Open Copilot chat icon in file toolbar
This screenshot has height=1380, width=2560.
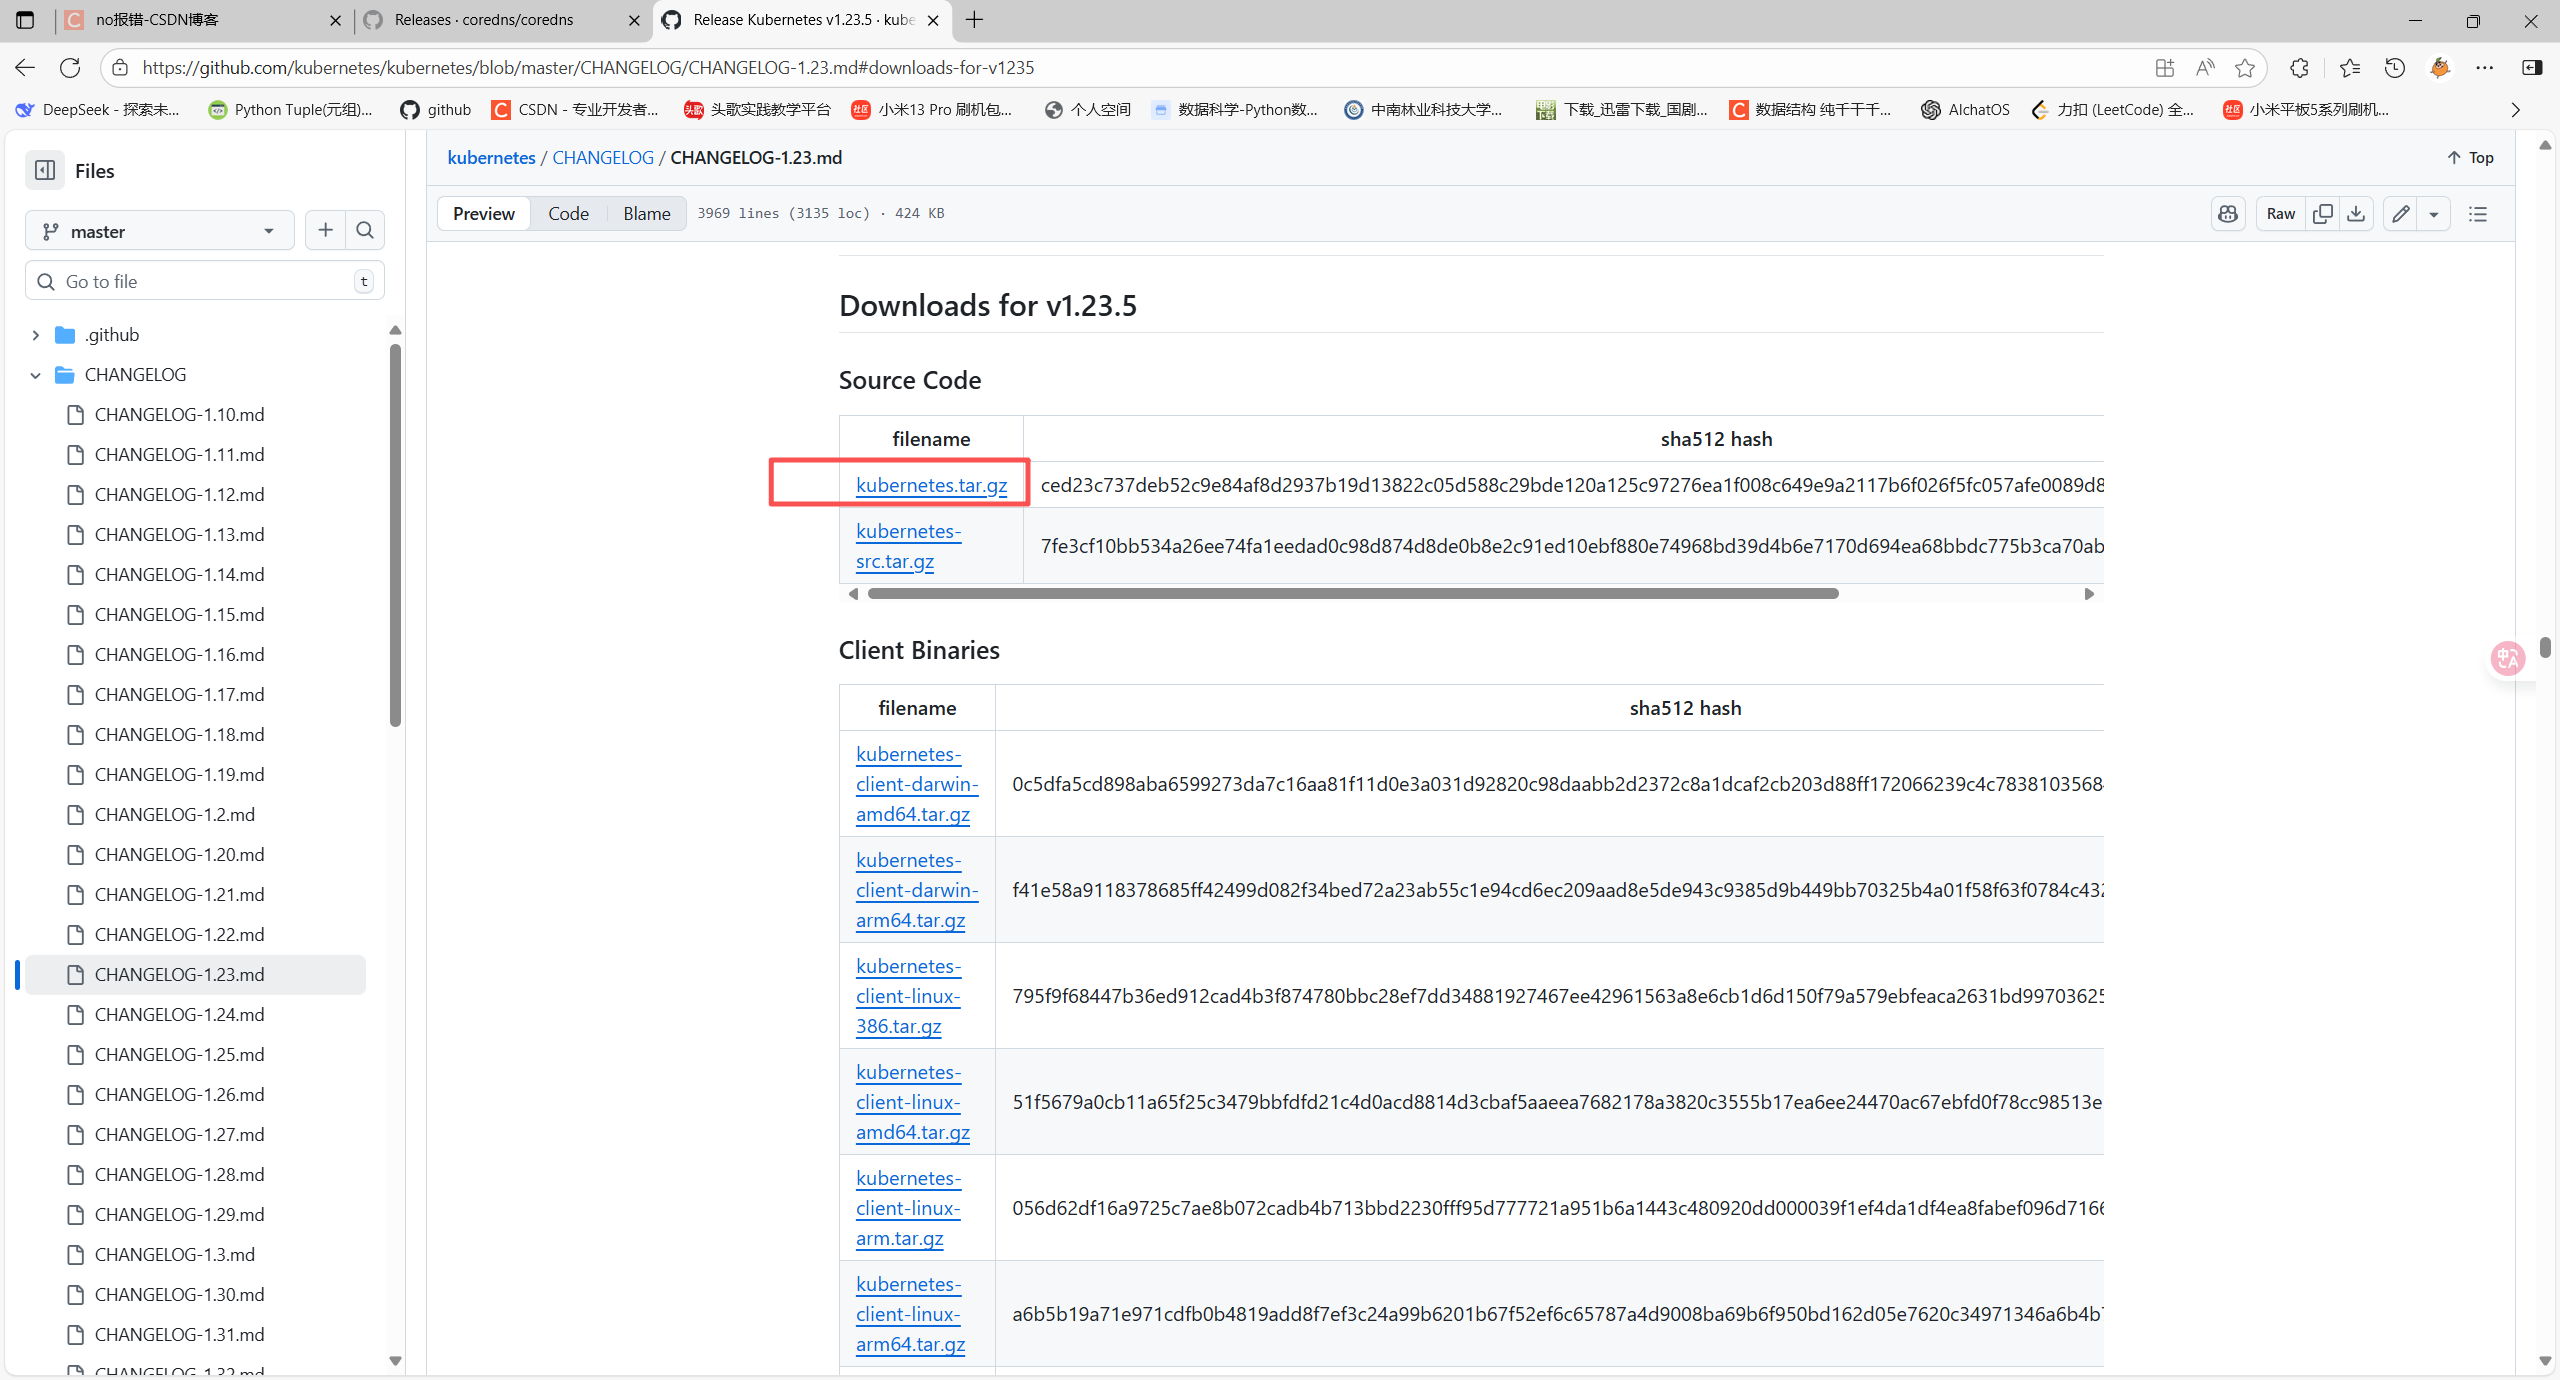[2228, 214]
